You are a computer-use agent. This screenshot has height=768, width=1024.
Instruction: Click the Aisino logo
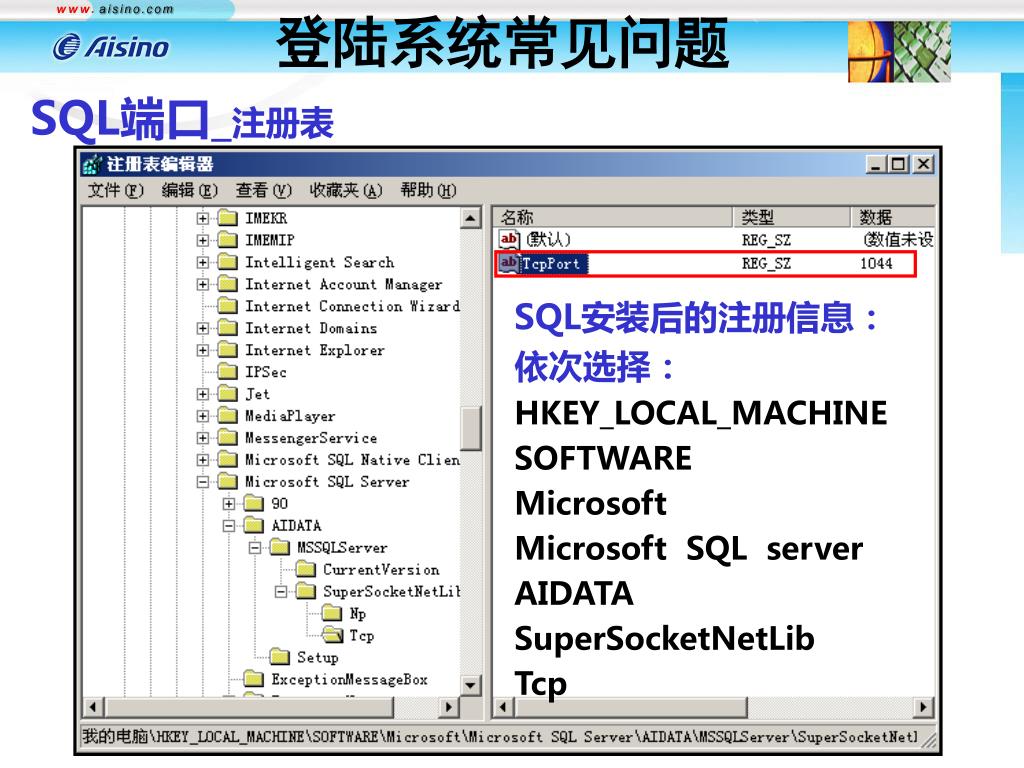(x=111, y=47)
